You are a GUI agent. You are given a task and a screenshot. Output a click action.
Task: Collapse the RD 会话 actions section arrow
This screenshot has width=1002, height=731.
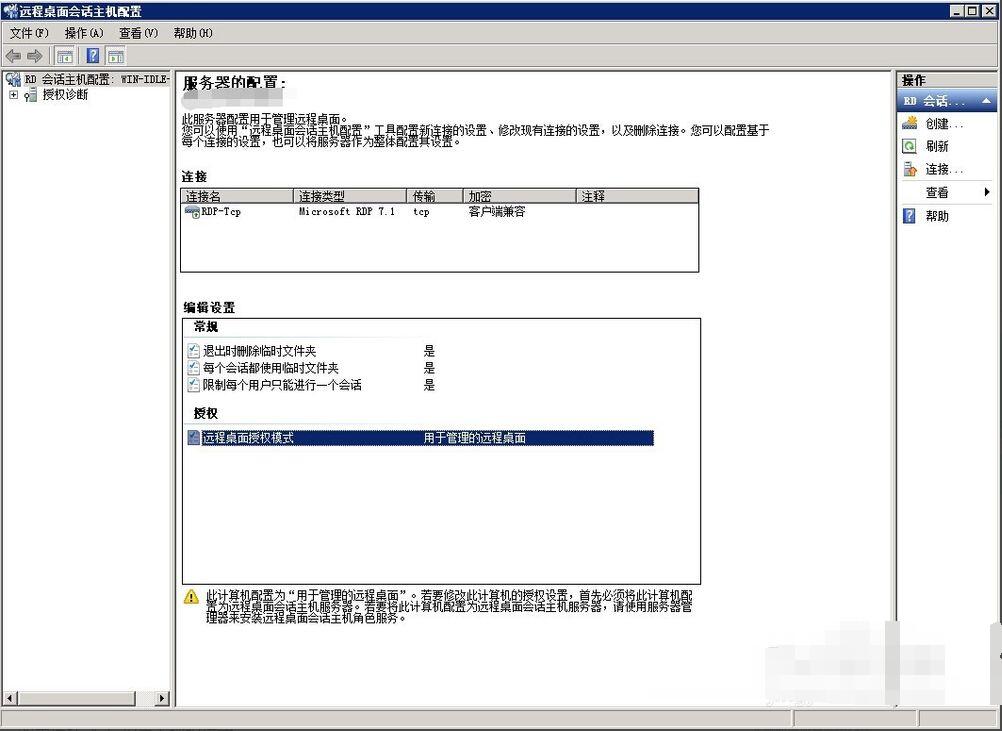[x=987, y=101]
